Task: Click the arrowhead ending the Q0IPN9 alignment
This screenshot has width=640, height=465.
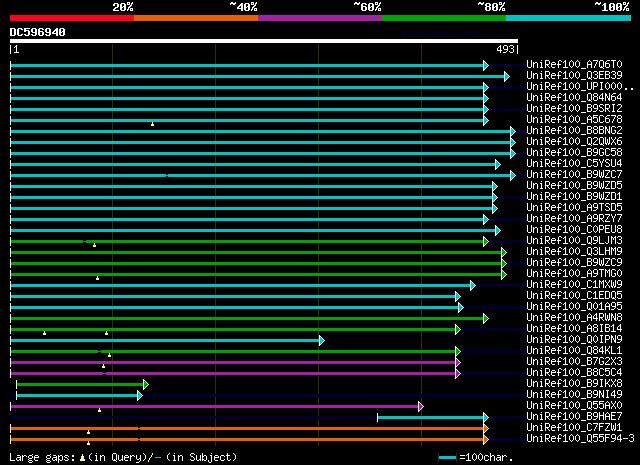Action: tap(322, 340)
